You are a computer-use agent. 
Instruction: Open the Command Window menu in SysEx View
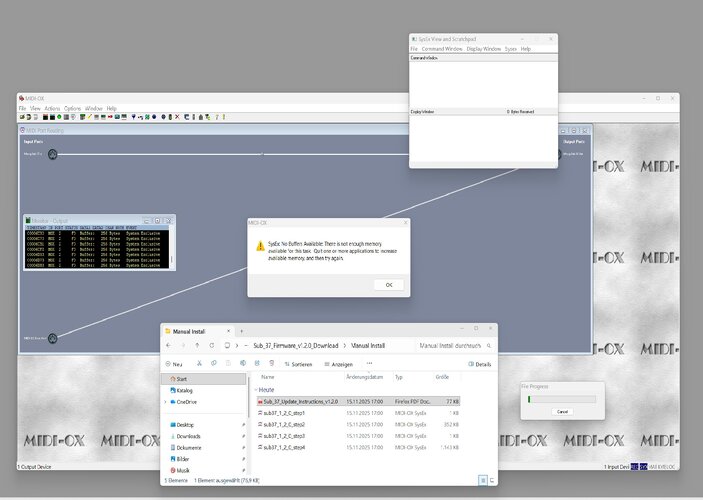tap(441, 48)
